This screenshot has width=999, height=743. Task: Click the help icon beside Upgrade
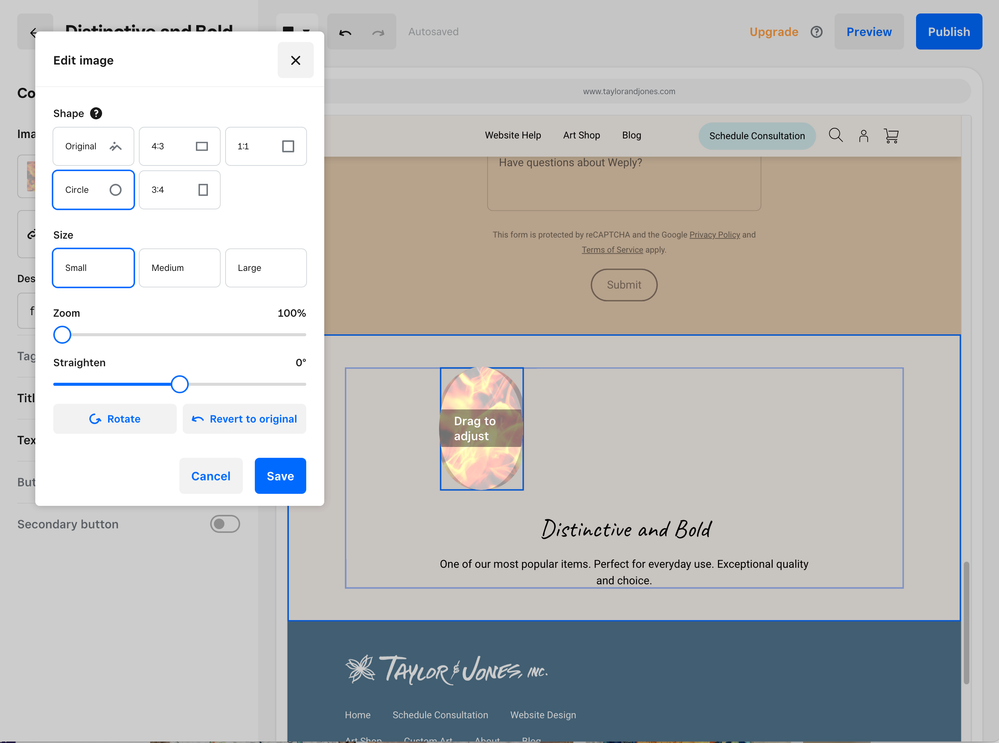coord(816,32)
